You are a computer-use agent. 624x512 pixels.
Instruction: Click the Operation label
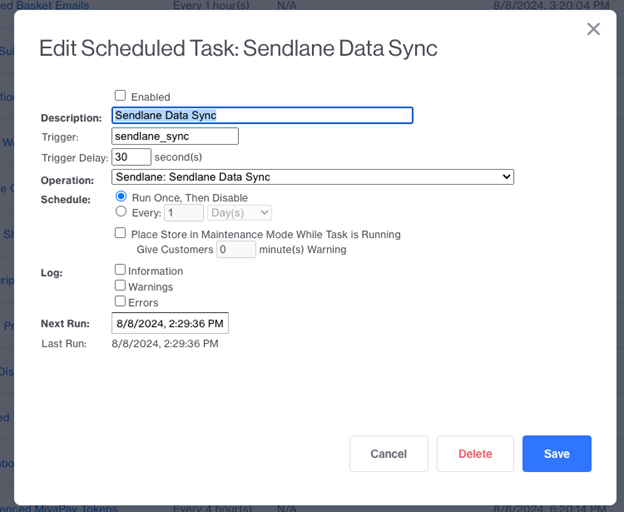pyautogui.click(x=67, y=181)
